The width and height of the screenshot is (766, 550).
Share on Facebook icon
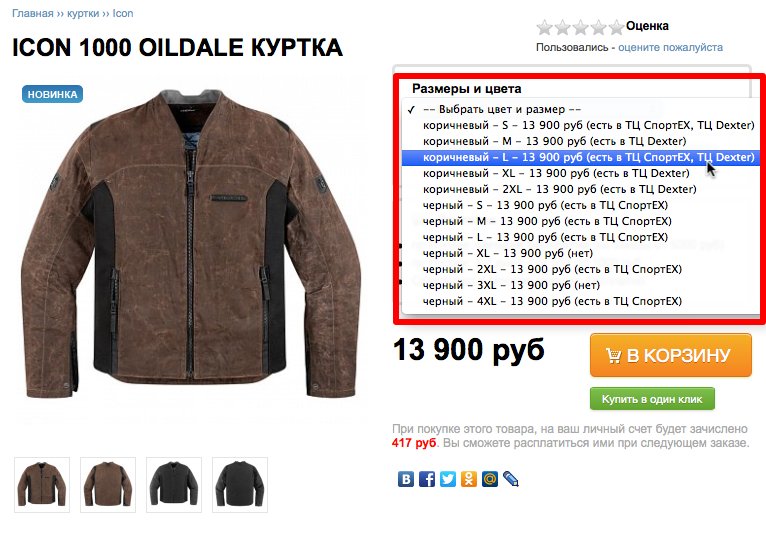(426, 479)
